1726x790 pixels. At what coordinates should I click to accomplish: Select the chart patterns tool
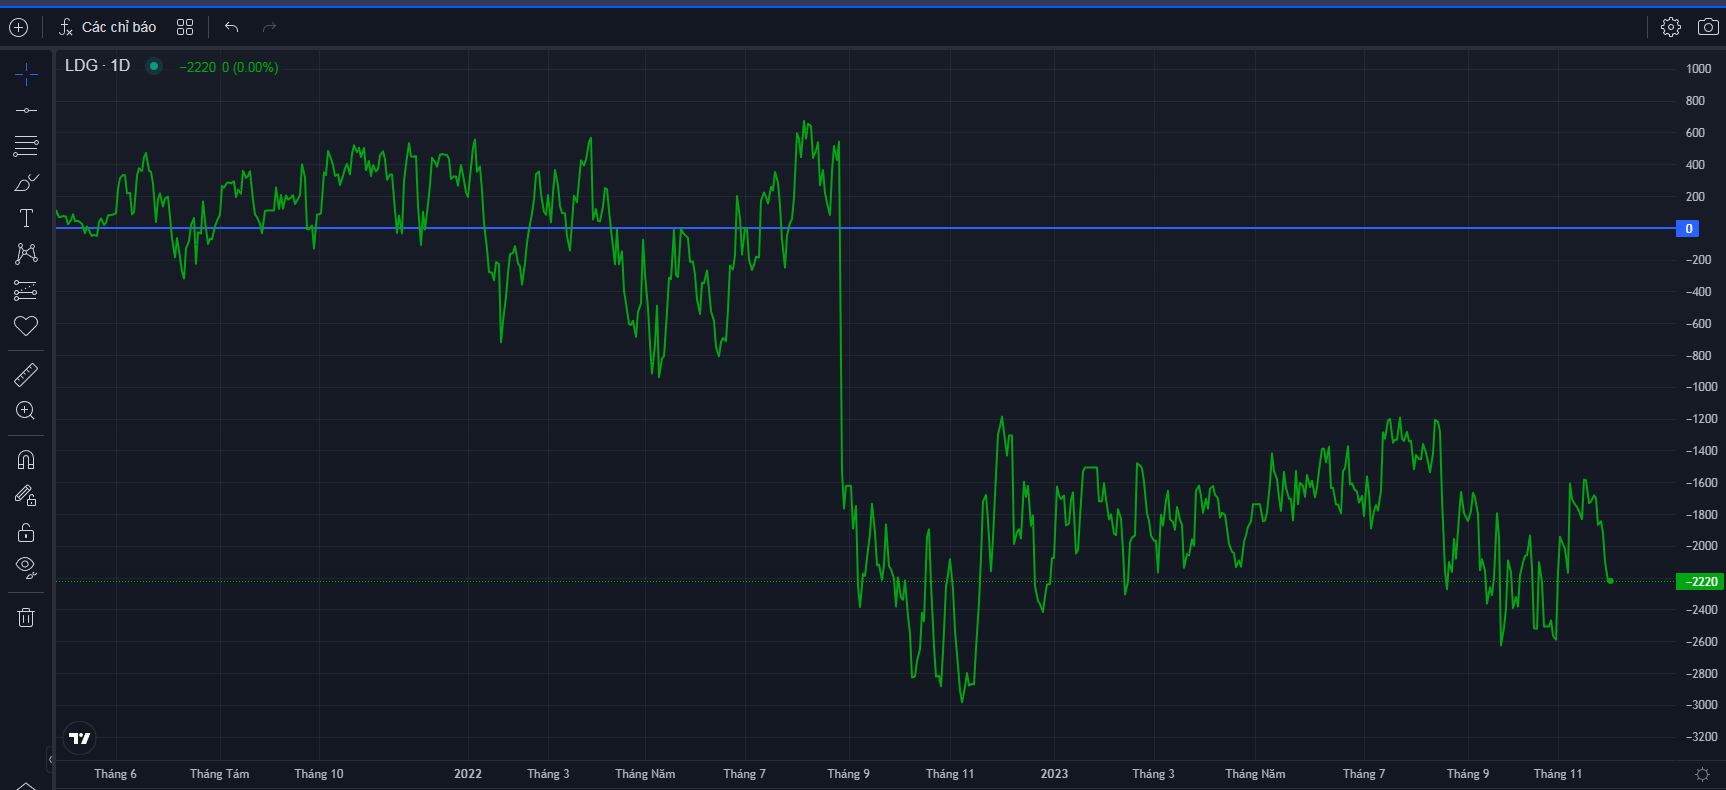(26, 254)
